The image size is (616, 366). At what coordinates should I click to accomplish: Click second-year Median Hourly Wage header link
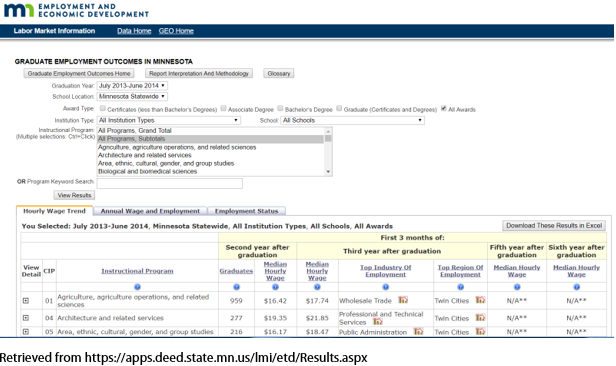click(x=275, y=271)
